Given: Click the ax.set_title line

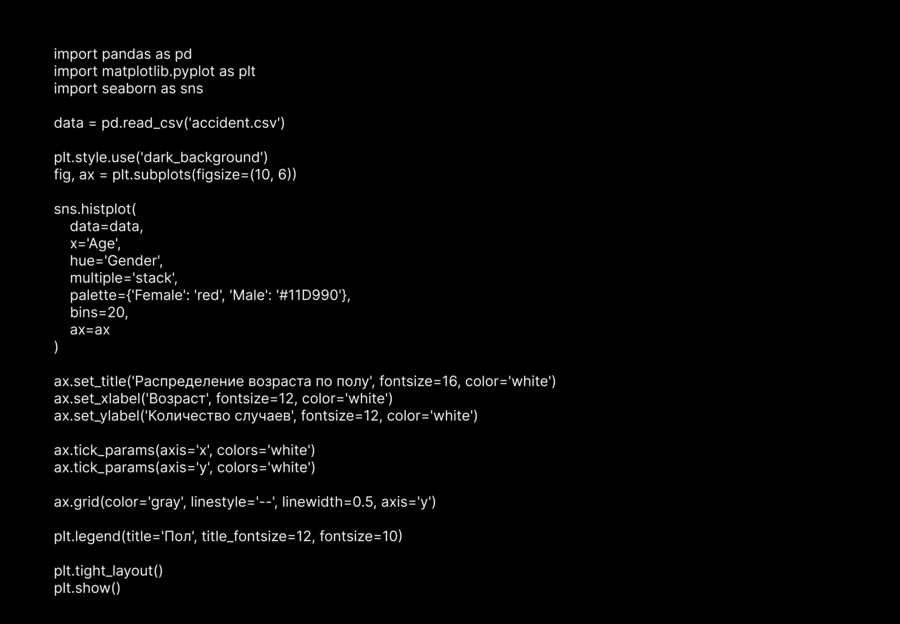Looking at the screenshot, I should pos(304,381).
